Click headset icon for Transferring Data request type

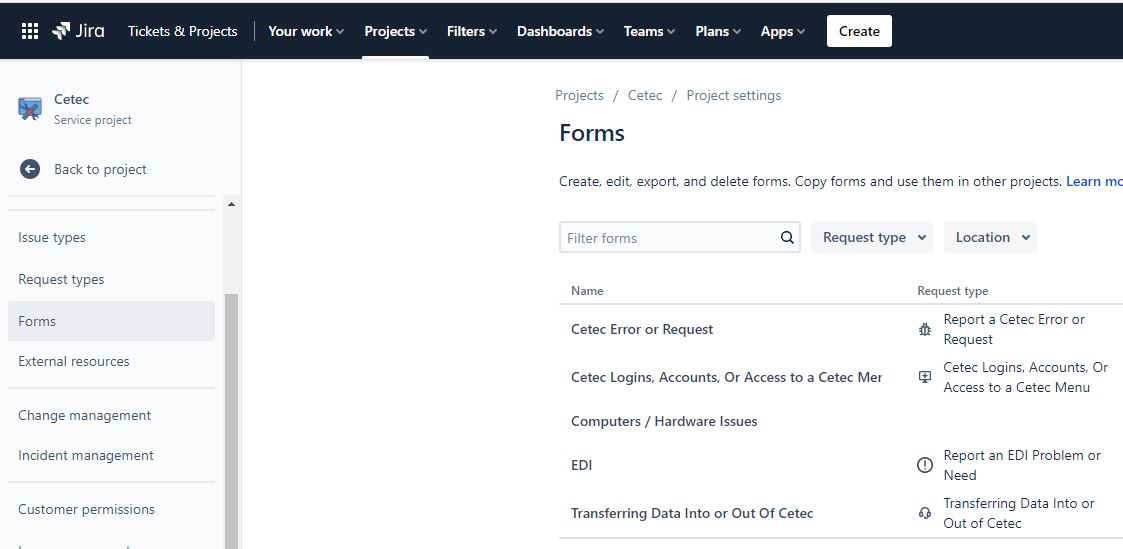(925, 513)
